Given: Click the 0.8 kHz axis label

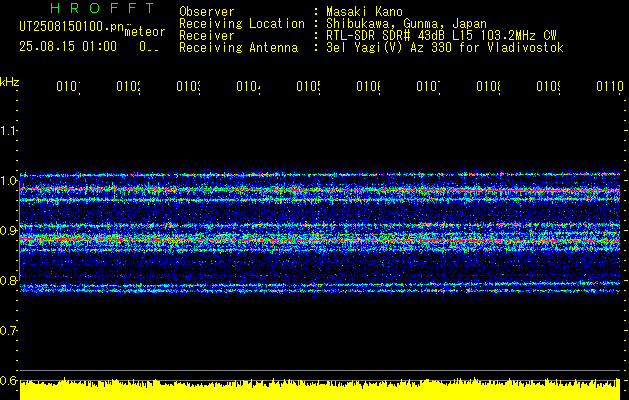Looking at the screenshot, I should point(9,280).
